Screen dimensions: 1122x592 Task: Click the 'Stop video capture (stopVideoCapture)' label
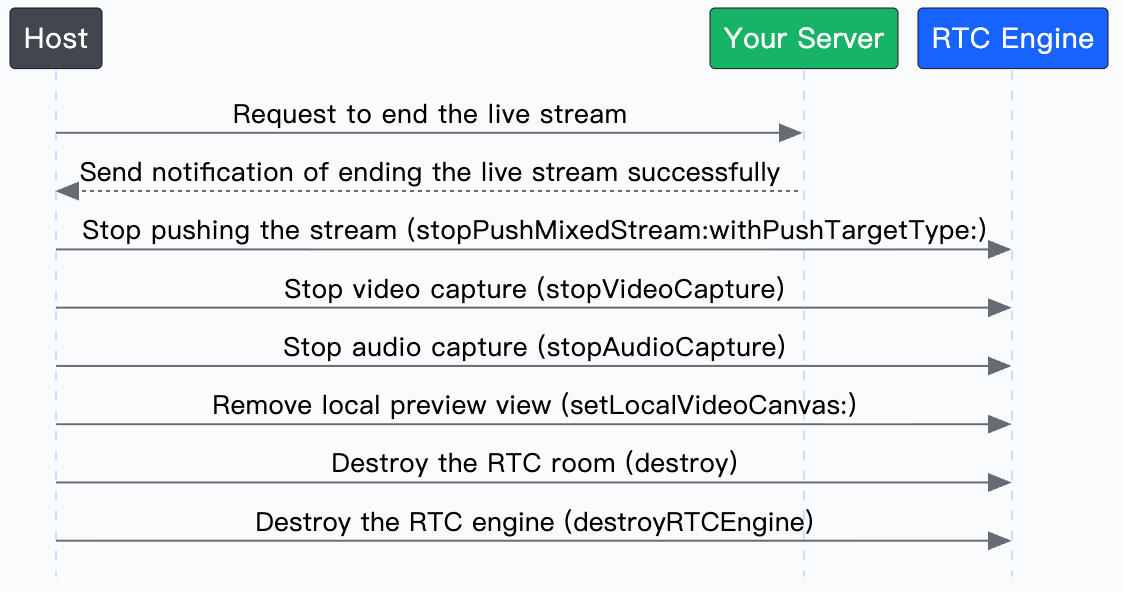click(534, 289)
